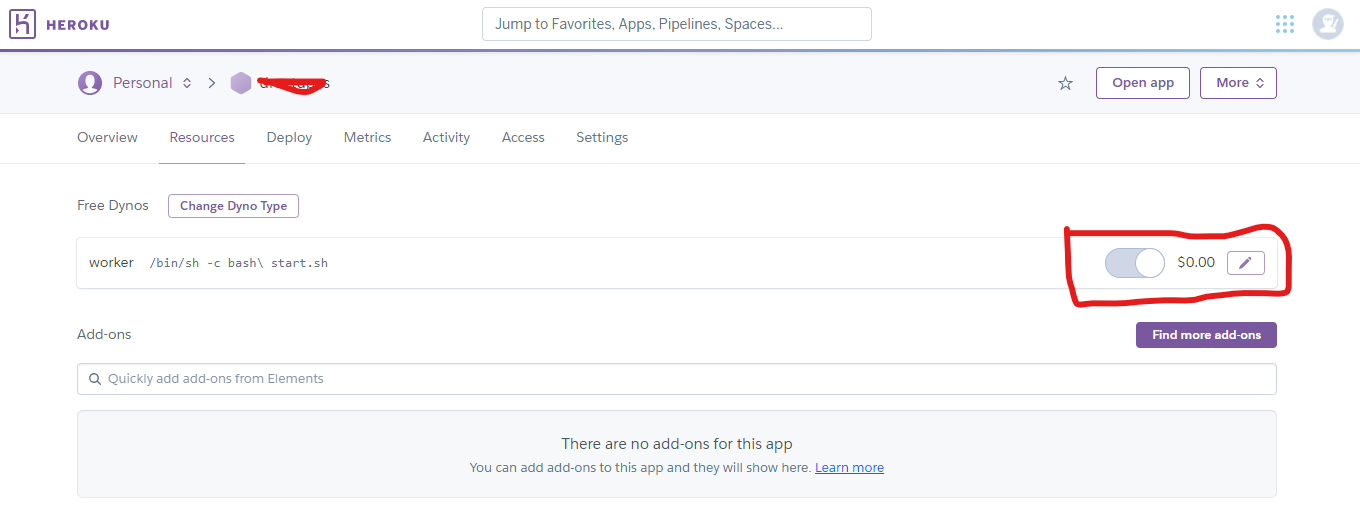
Task: Go to the Settings tab
Action: coord(602,137)
